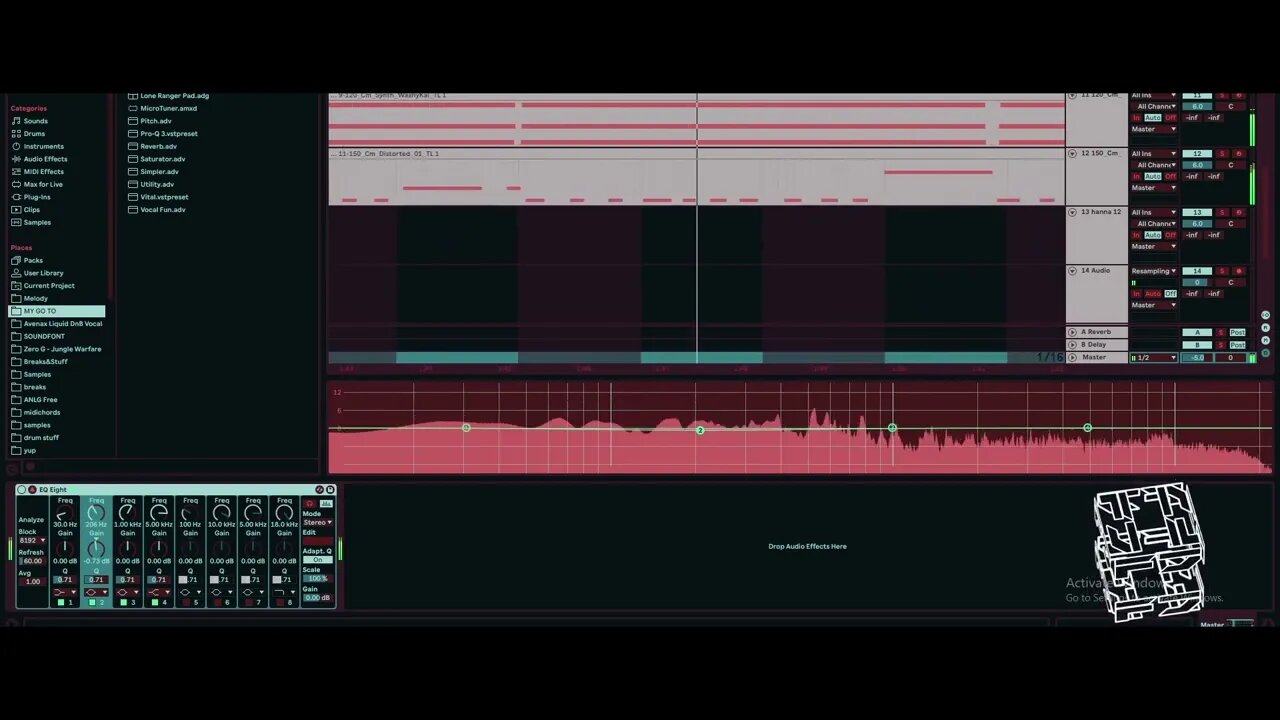Select Pro-Q 3.vstpreset in browser list
The width and height of the screenshot is (1280, 720).
162,133
